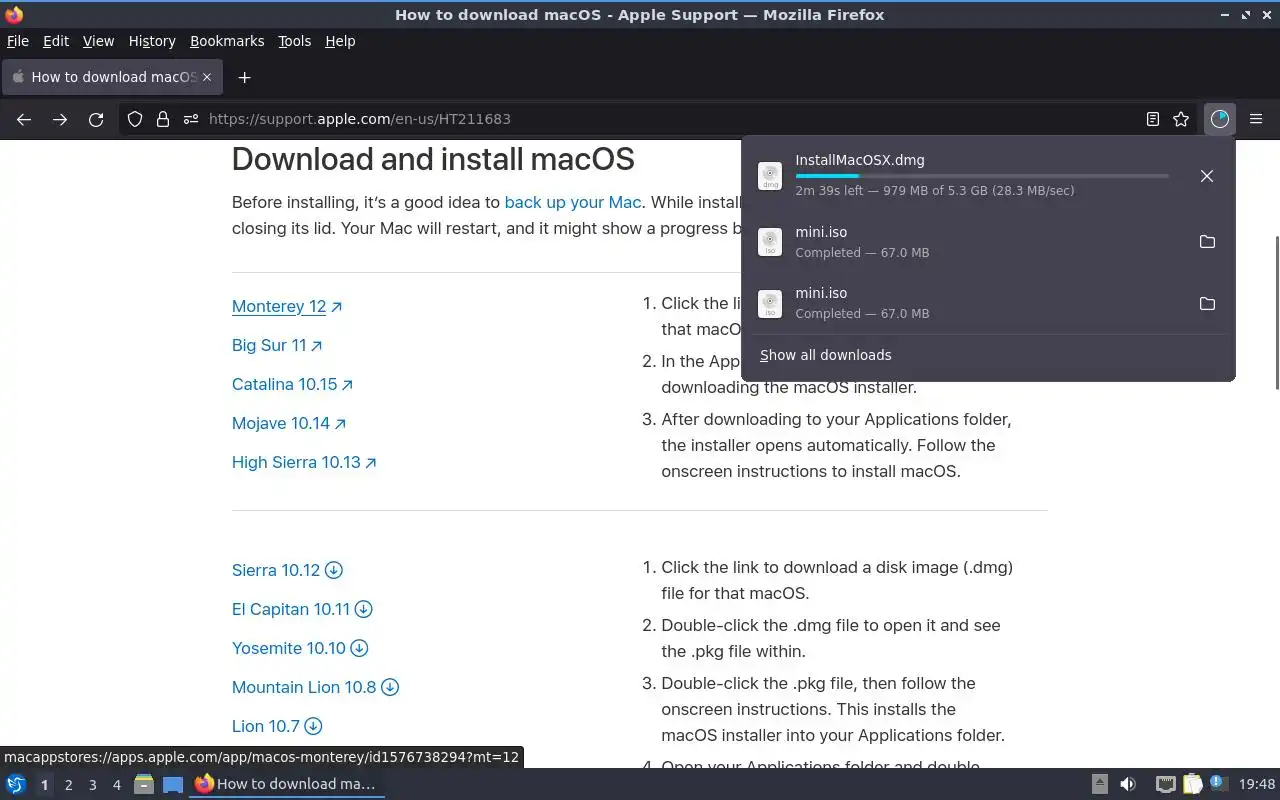Screen dimensions: 1280x800
Task: Open the desktop start menu icon
Action: (16, 785)
